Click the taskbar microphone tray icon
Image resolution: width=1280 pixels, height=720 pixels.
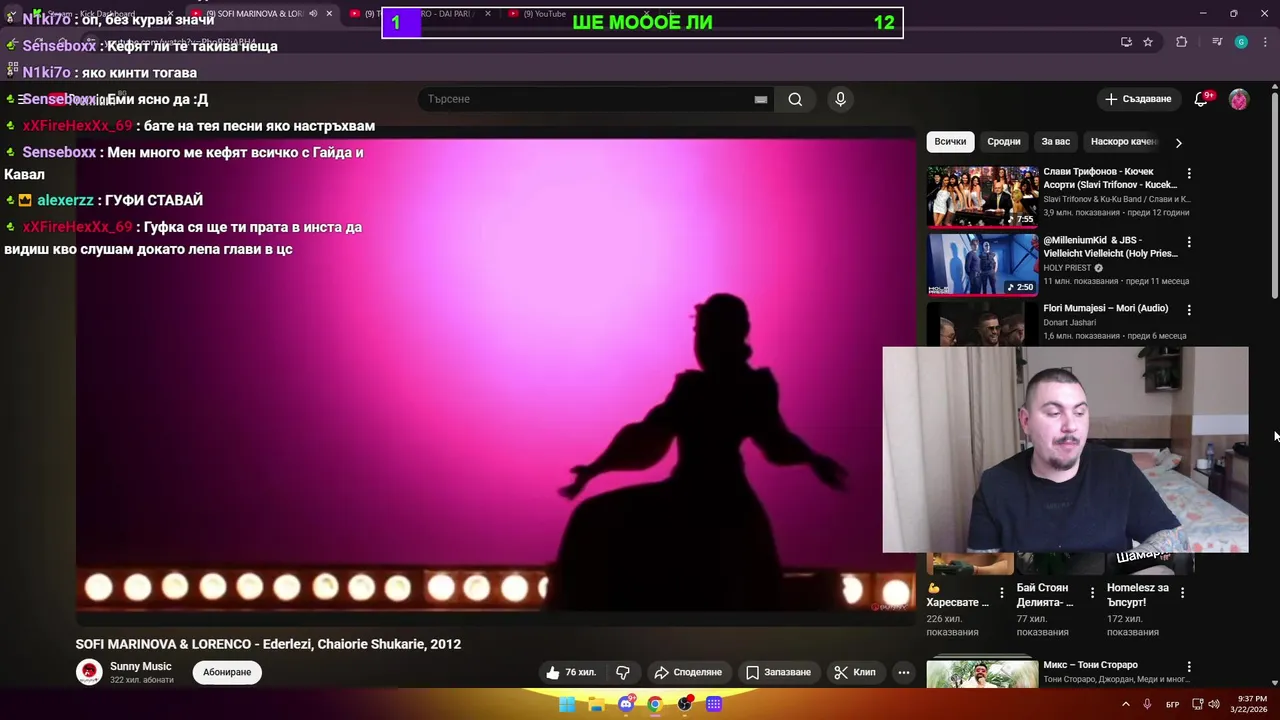tap(1147, 704)
